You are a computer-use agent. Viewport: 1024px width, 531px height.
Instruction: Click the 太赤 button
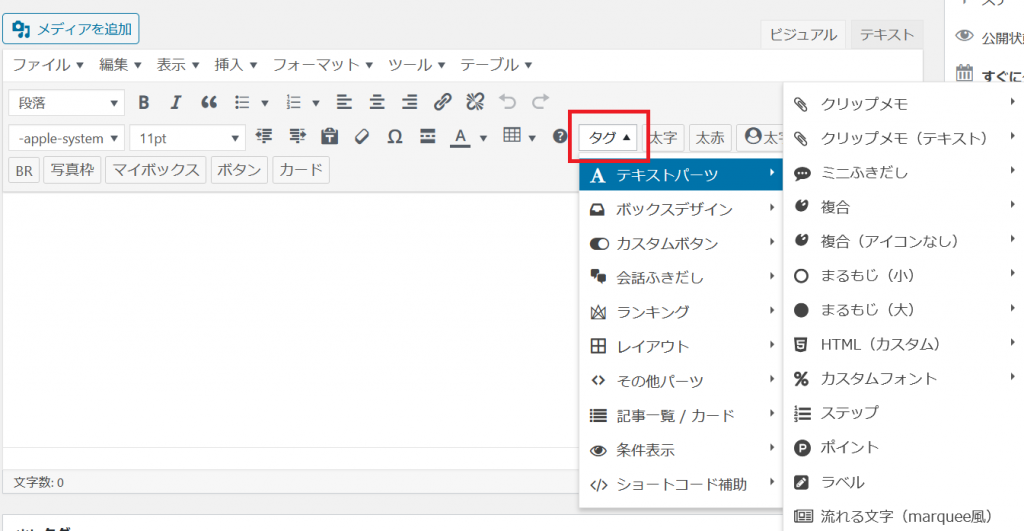[710, 138]
